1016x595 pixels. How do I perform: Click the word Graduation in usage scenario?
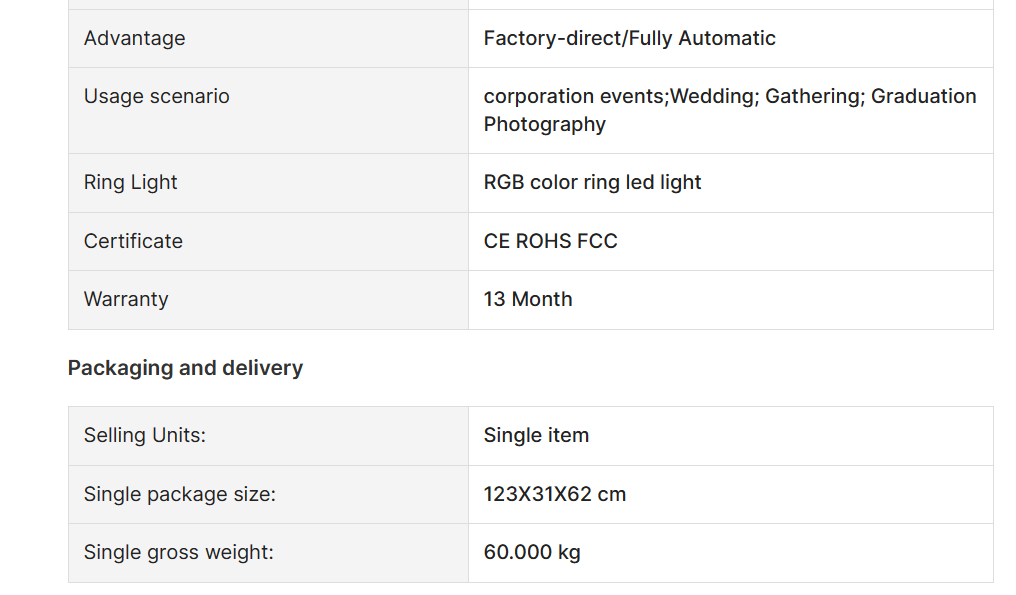coord(923,96)
